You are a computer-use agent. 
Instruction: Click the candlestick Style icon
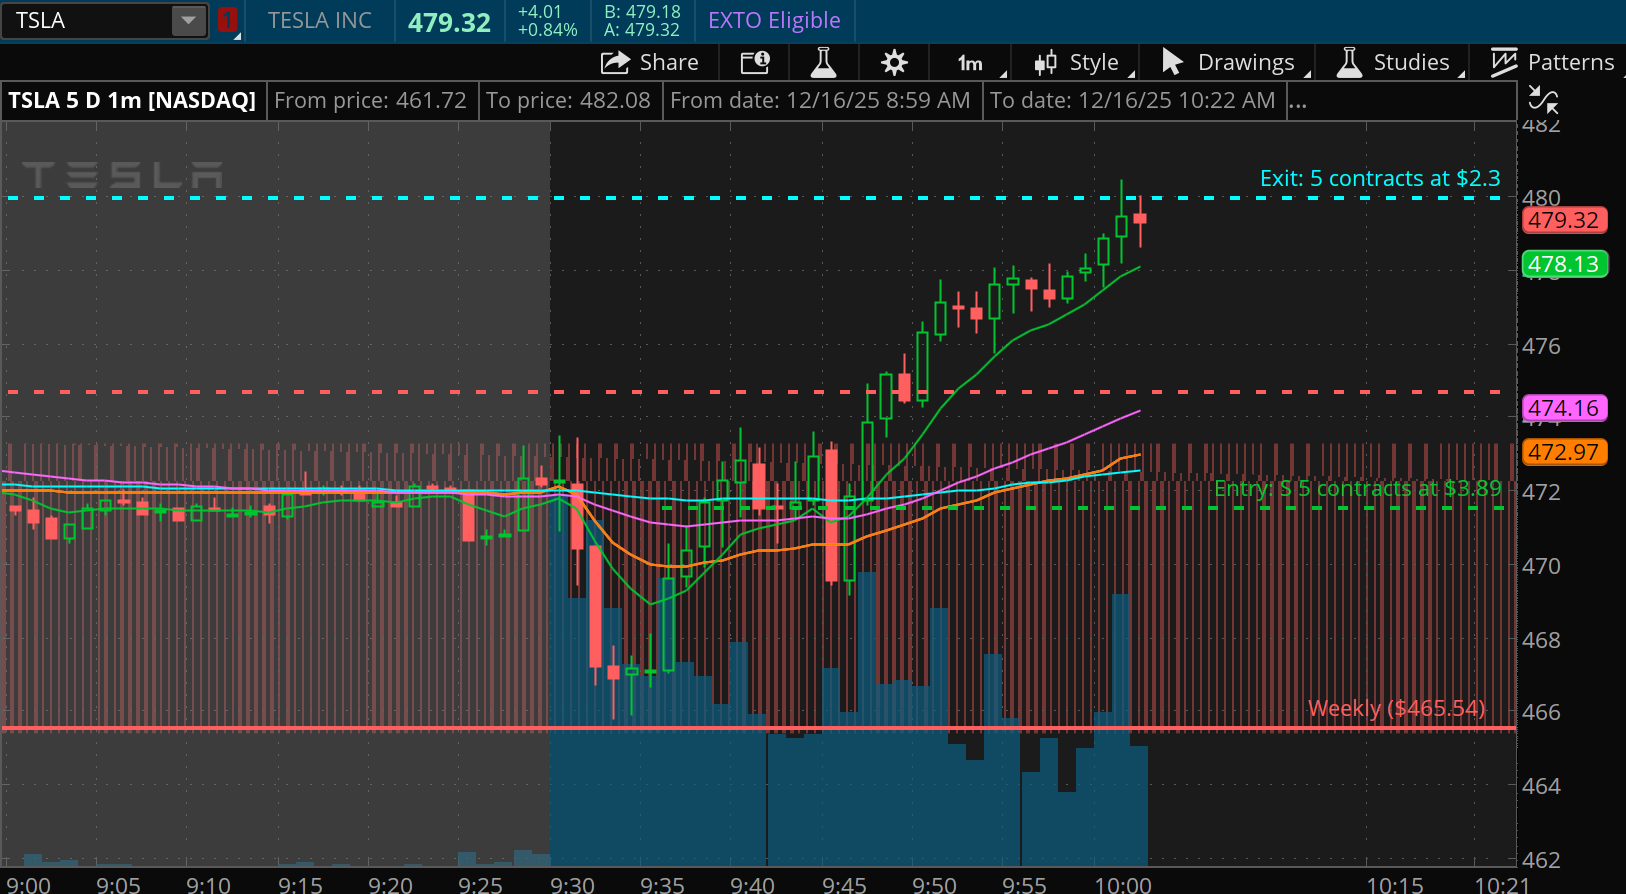(1045, 63)
